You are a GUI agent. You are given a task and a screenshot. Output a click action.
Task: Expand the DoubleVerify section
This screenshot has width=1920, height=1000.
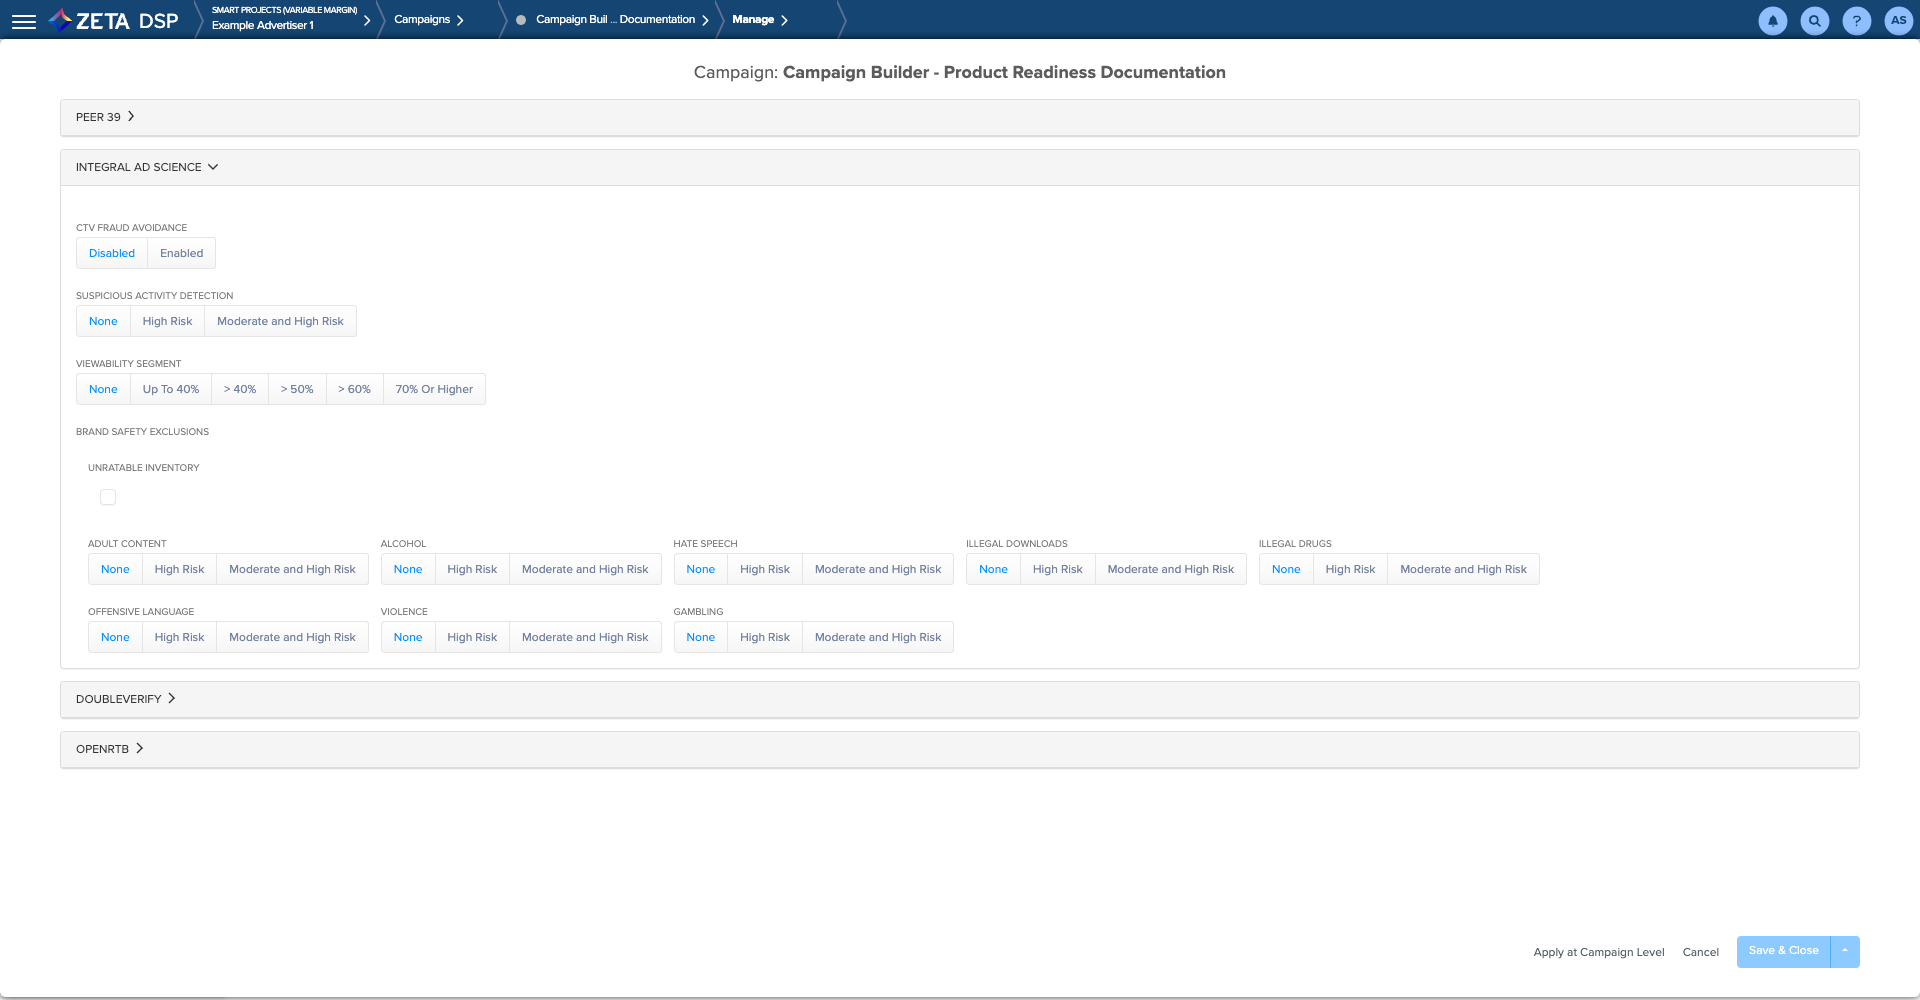tap(125, 699)
